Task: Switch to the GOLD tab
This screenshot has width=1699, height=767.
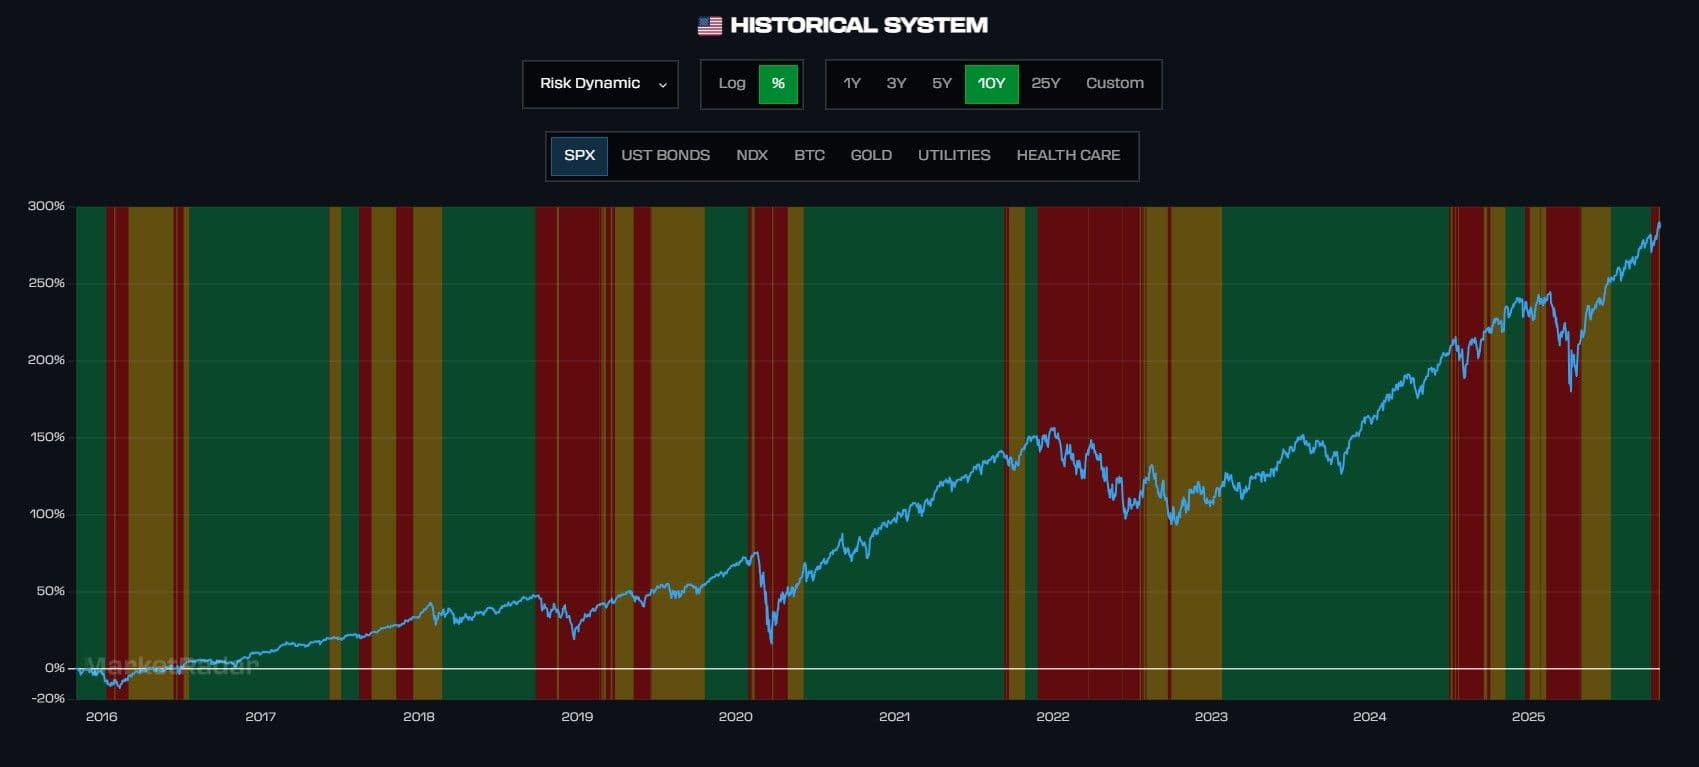Action: [870, 156]
